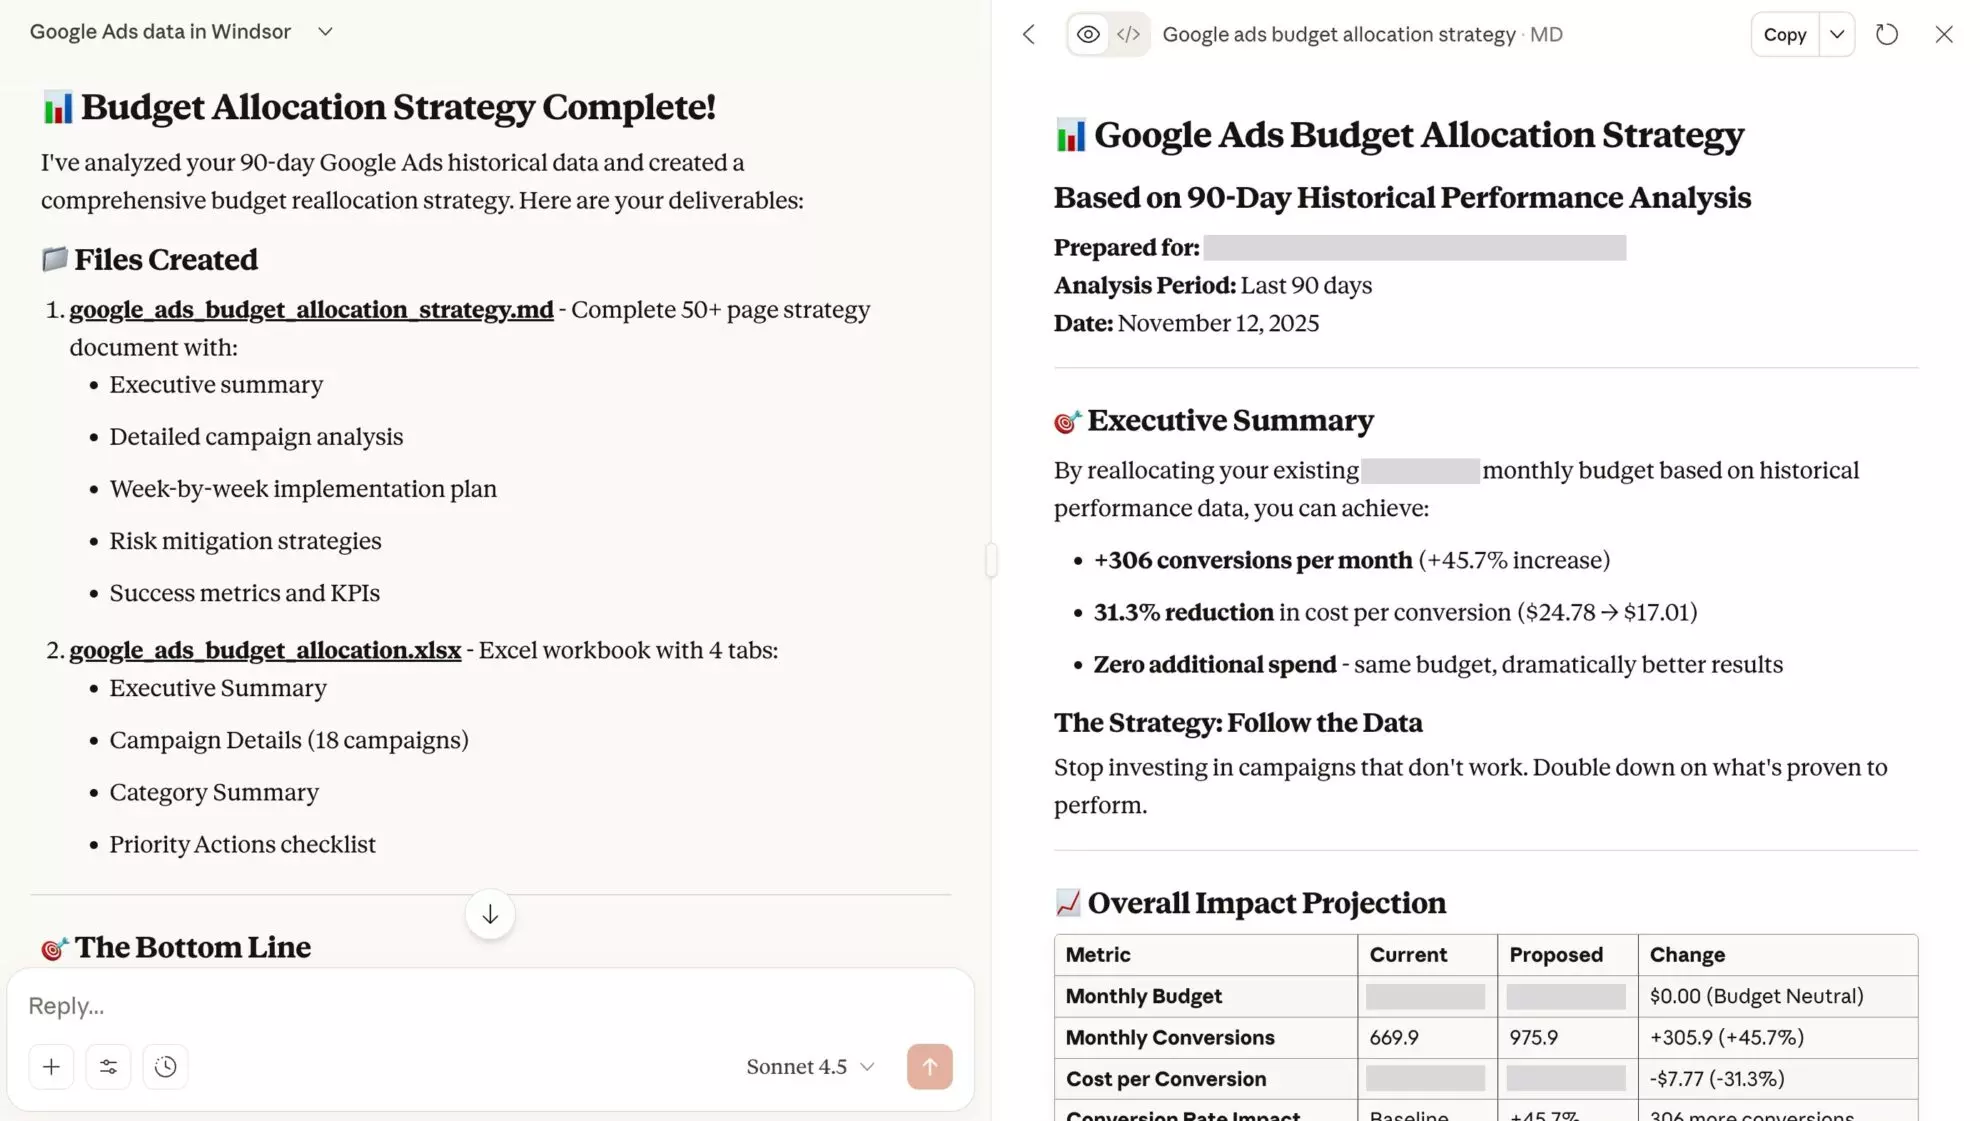Open google_ads_budget_allocation_strategy.md file link
The height and width of the screenshot is (1121, 1980).
point(311,310)
